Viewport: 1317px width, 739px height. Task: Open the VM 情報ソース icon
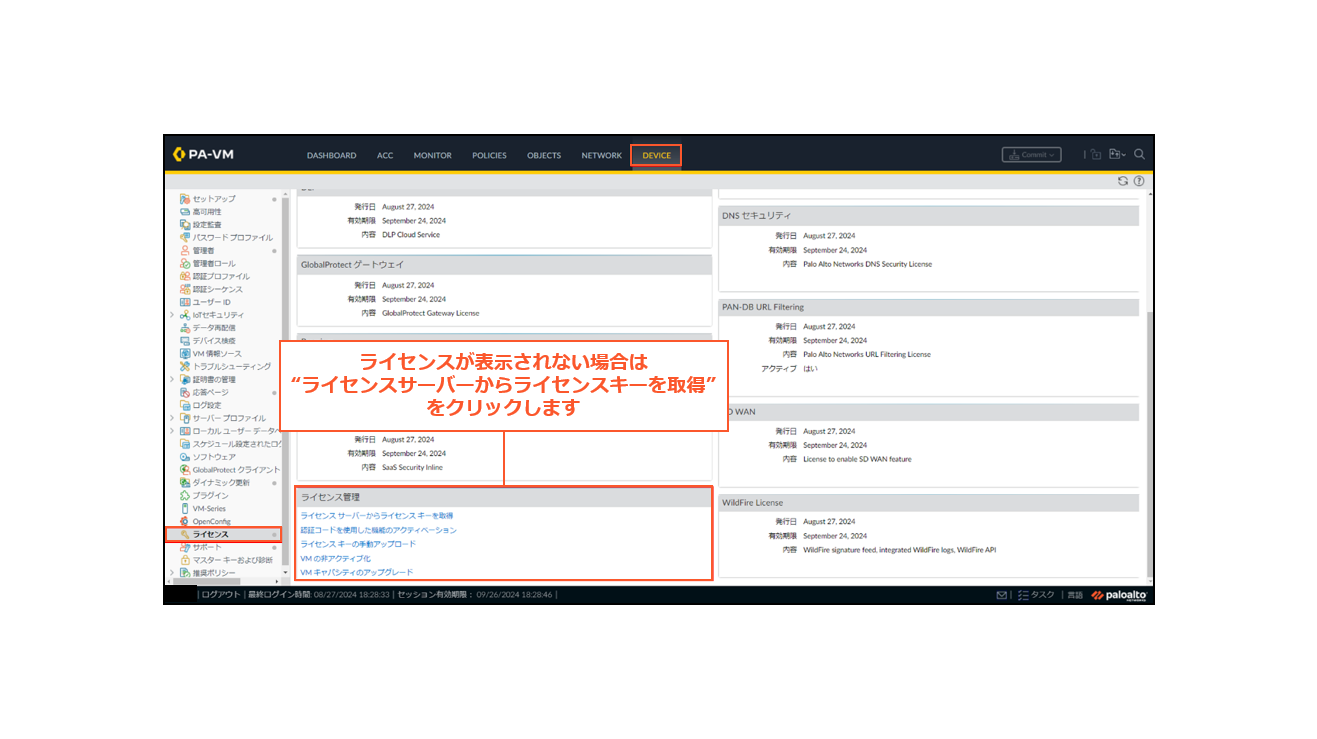click(x=185, y=354)
